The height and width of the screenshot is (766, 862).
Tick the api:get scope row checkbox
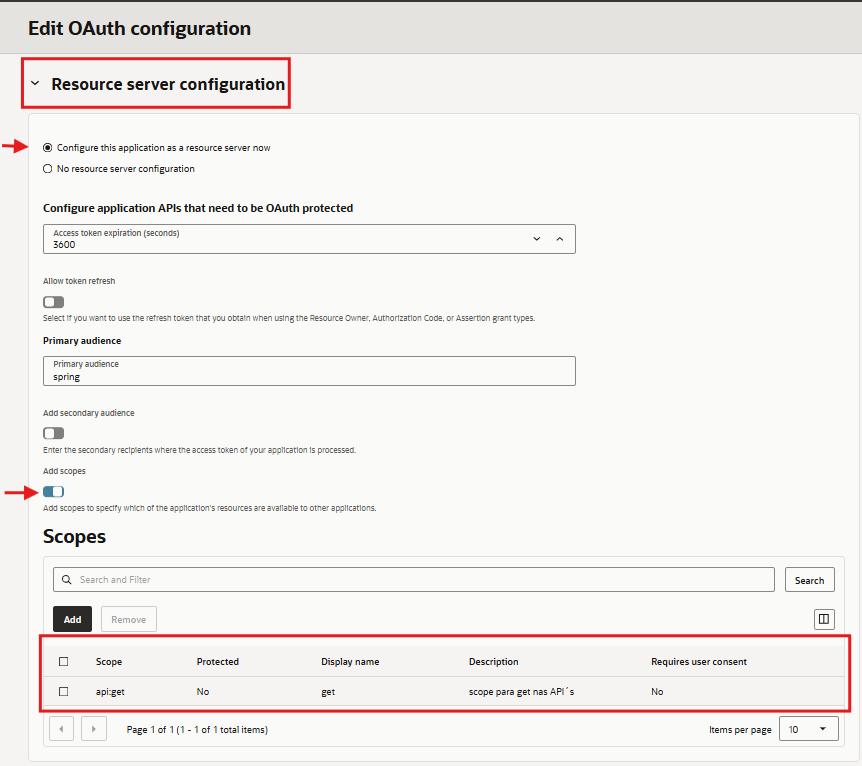click(64, 692)
